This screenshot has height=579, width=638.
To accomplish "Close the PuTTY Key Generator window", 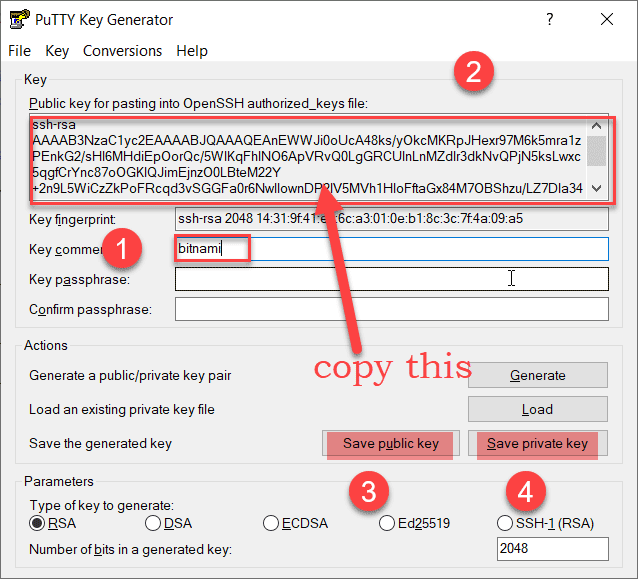I will coord(607,19).
